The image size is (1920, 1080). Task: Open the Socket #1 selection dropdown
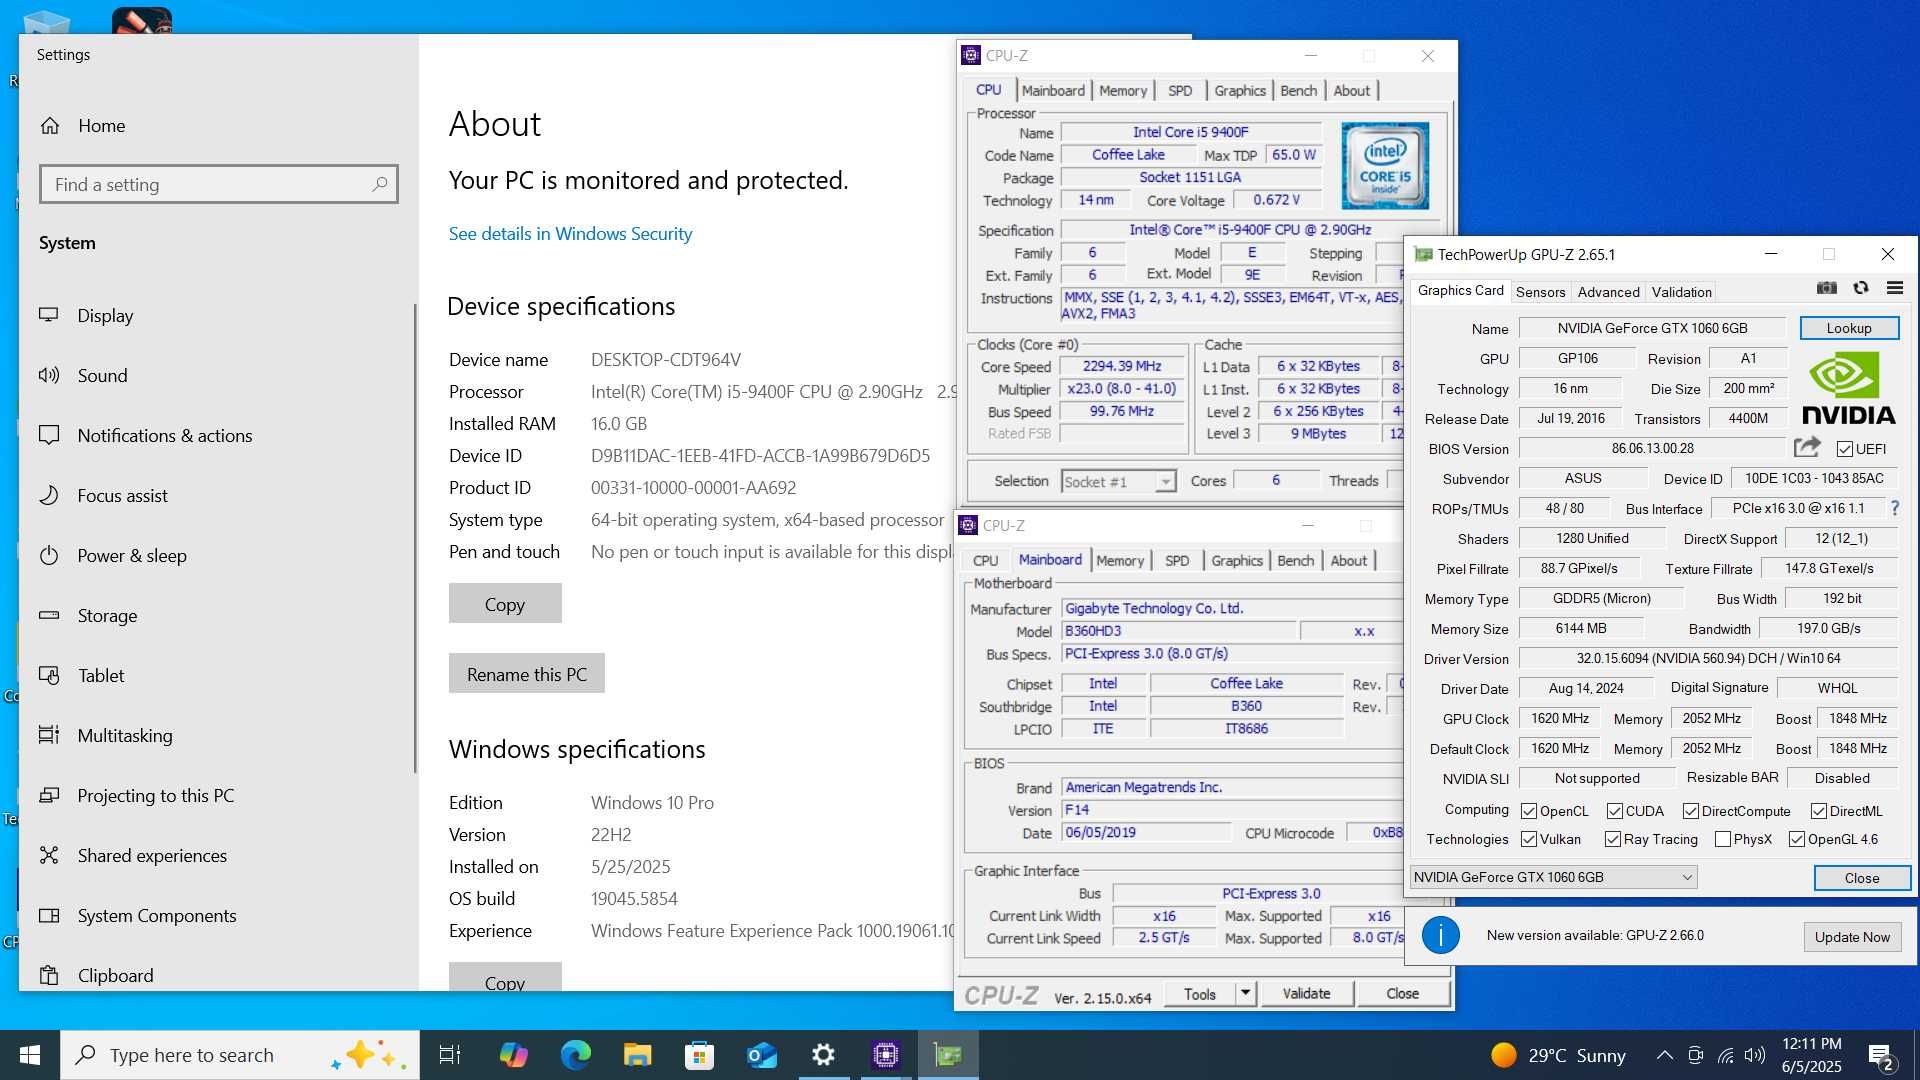(1118, 482)
